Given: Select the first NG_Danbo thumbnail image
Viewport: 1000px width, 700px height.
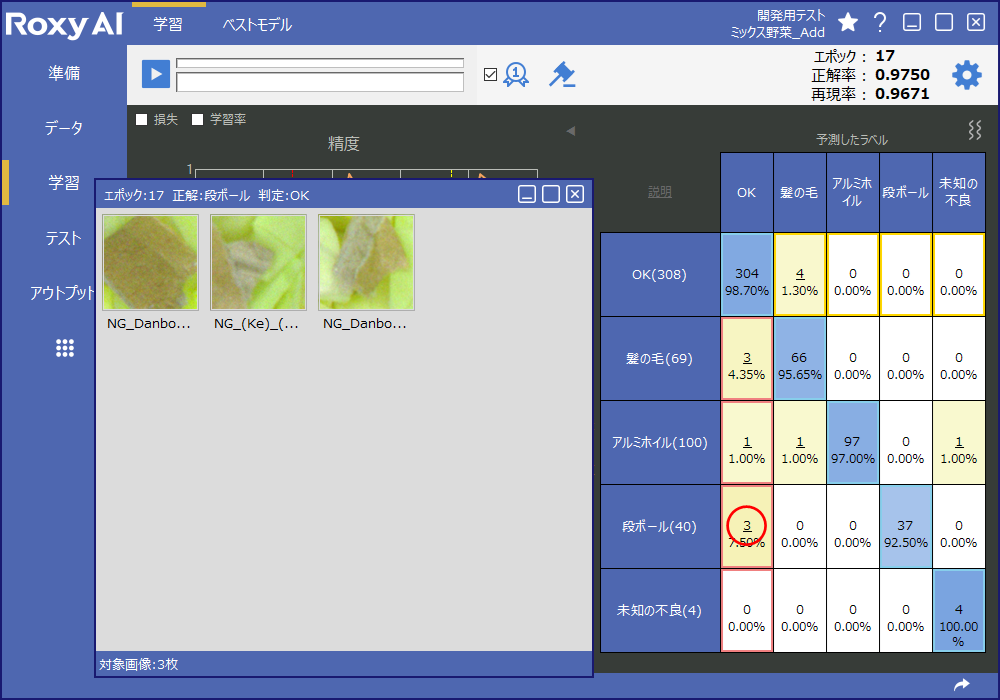Looking at the screenshot, I should coord(150,262).
